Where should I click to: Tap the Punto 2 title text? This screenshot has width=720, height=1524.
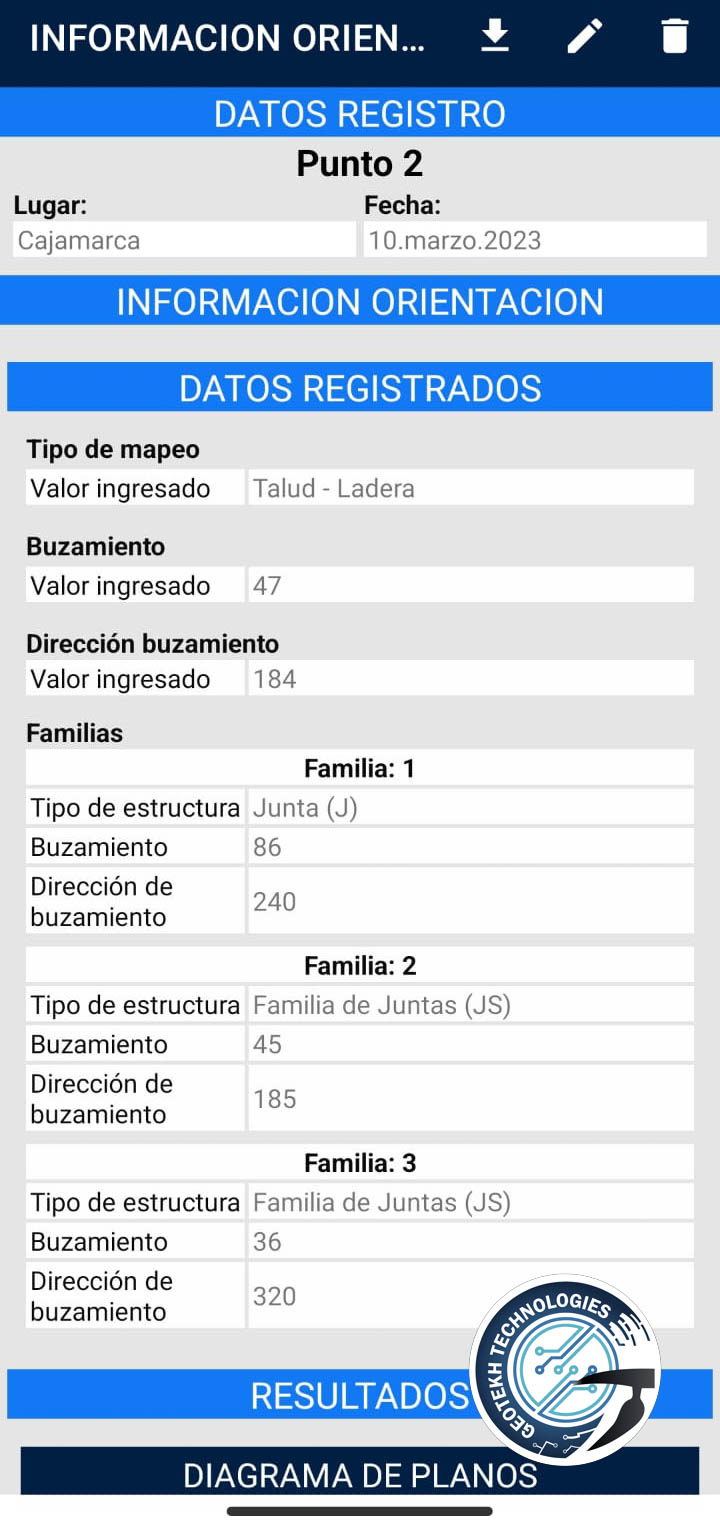[x=360, y=163]
